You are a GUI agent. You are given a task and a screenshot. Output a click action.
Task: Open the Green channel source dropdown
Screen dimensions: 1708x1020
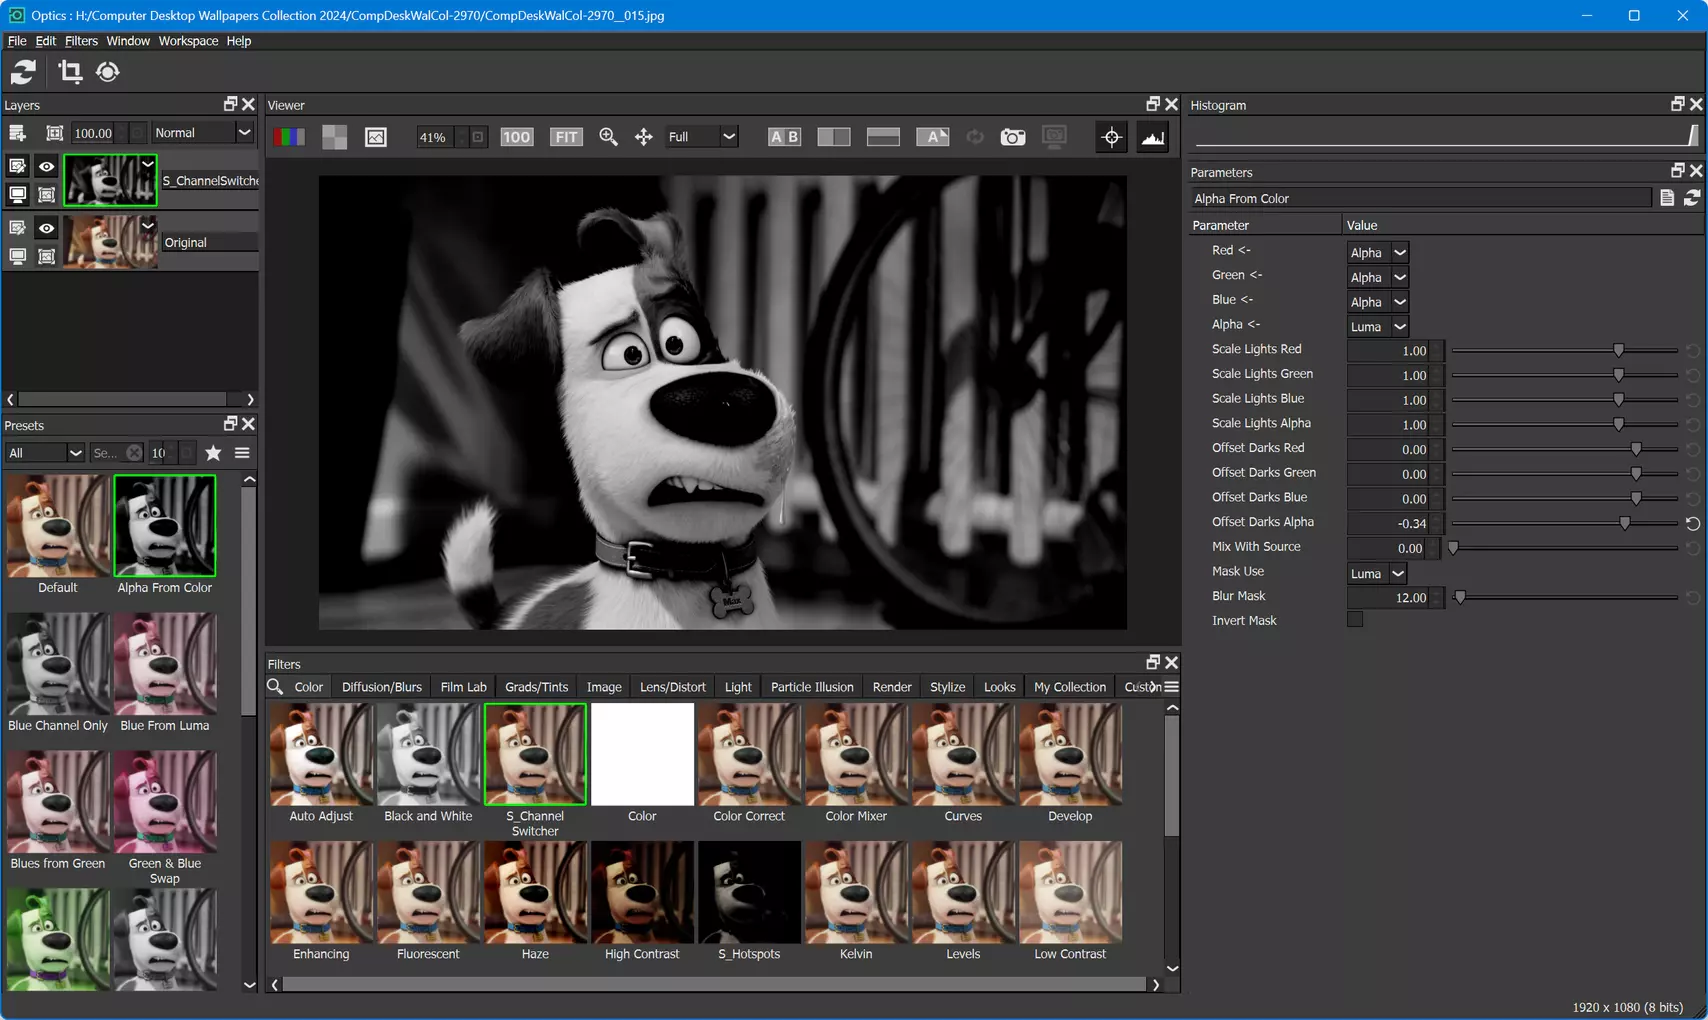point(1378,277)
